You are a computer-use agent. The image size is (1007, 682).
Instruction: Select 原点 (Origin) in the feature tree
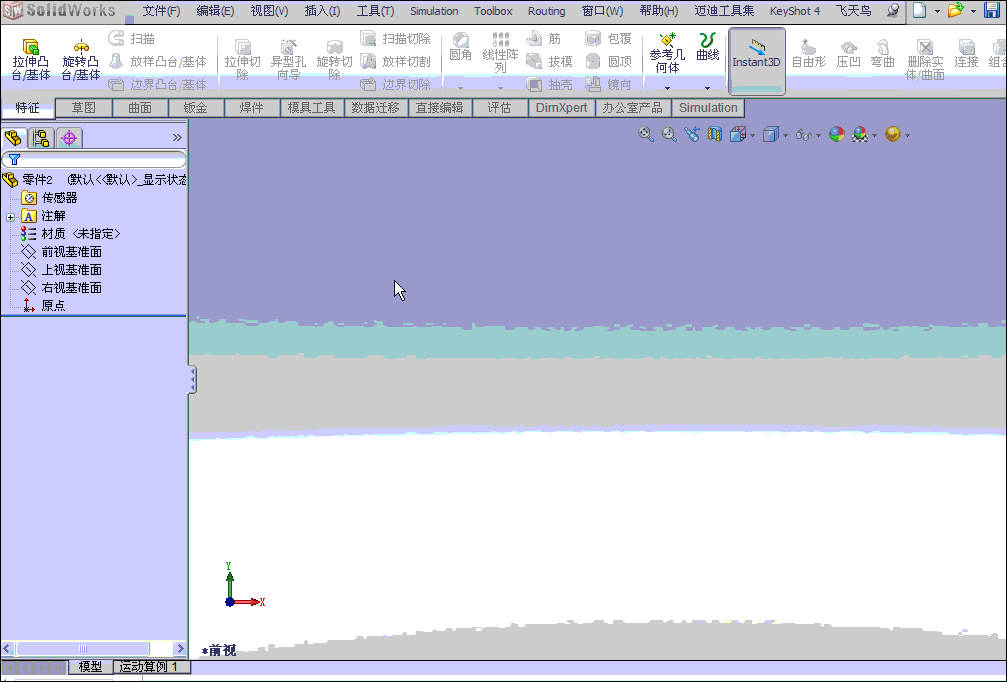pyautogui.click(x=44, y=306)
